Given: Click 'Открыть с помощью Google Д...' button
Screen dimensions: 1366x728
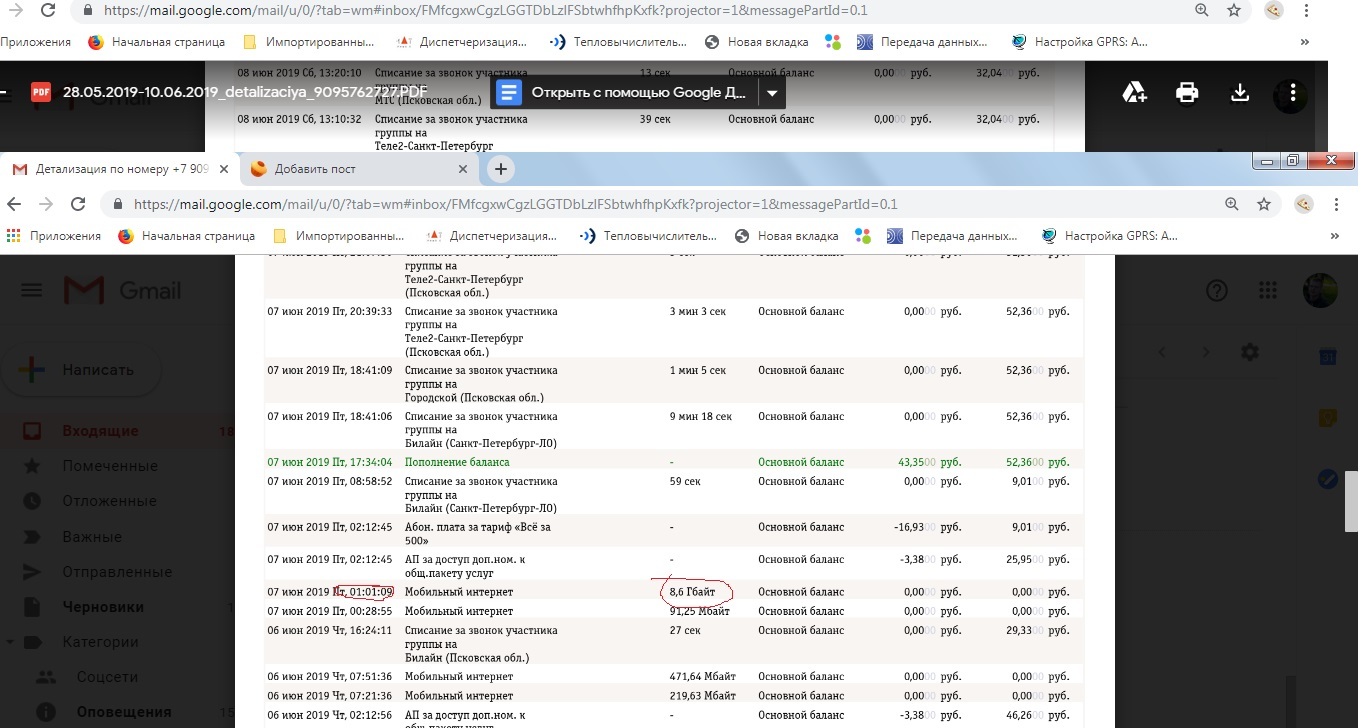Looking at the screenshot, I should [626, 93].
